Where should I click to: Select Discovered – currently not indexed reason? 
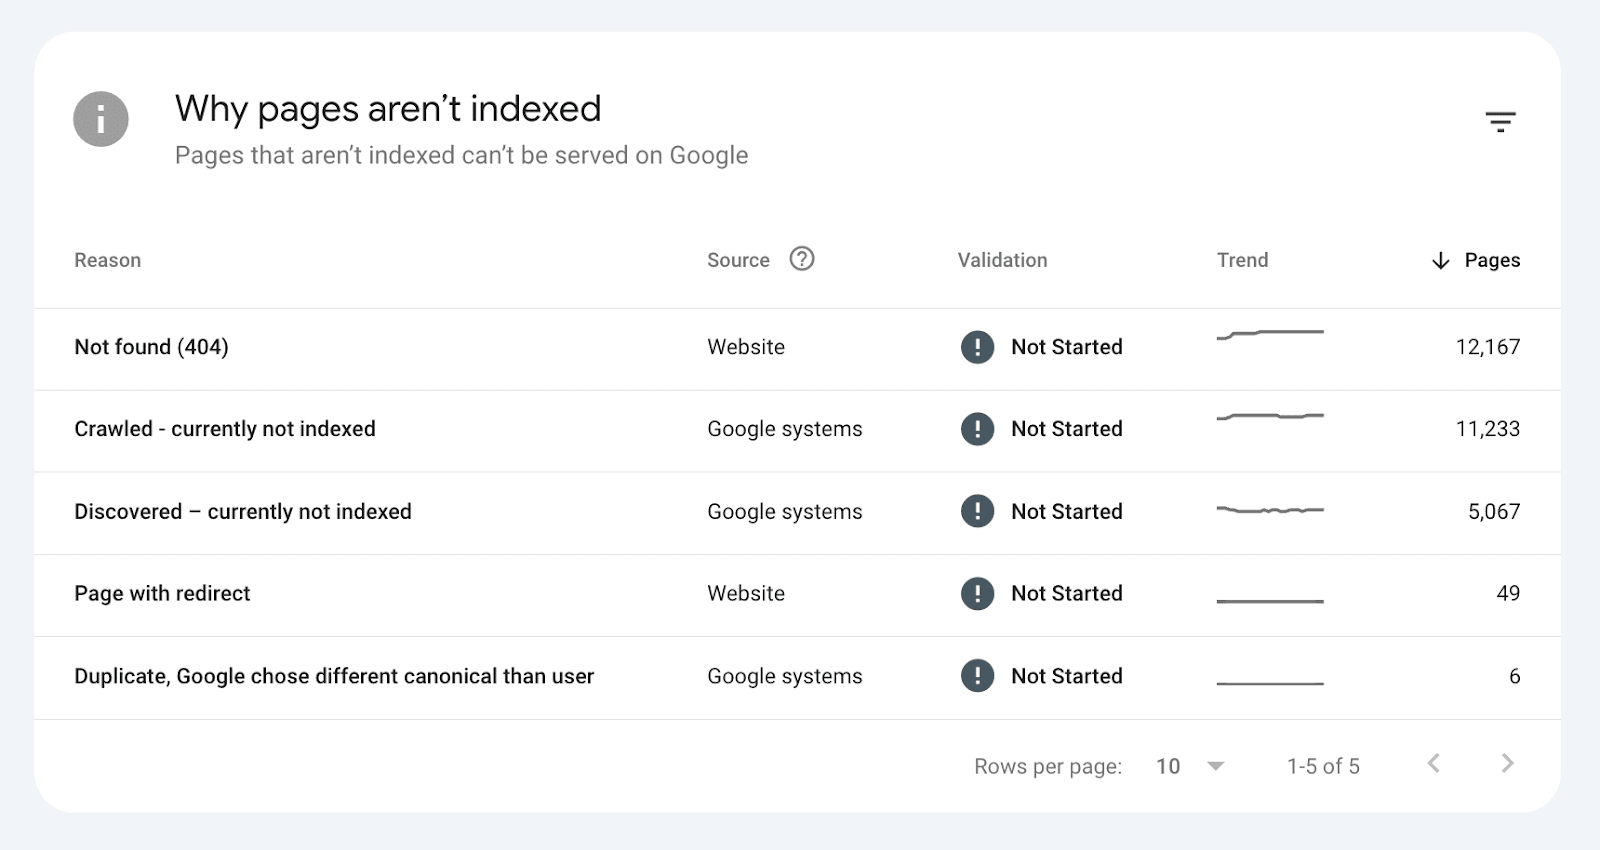click(243, 512)
